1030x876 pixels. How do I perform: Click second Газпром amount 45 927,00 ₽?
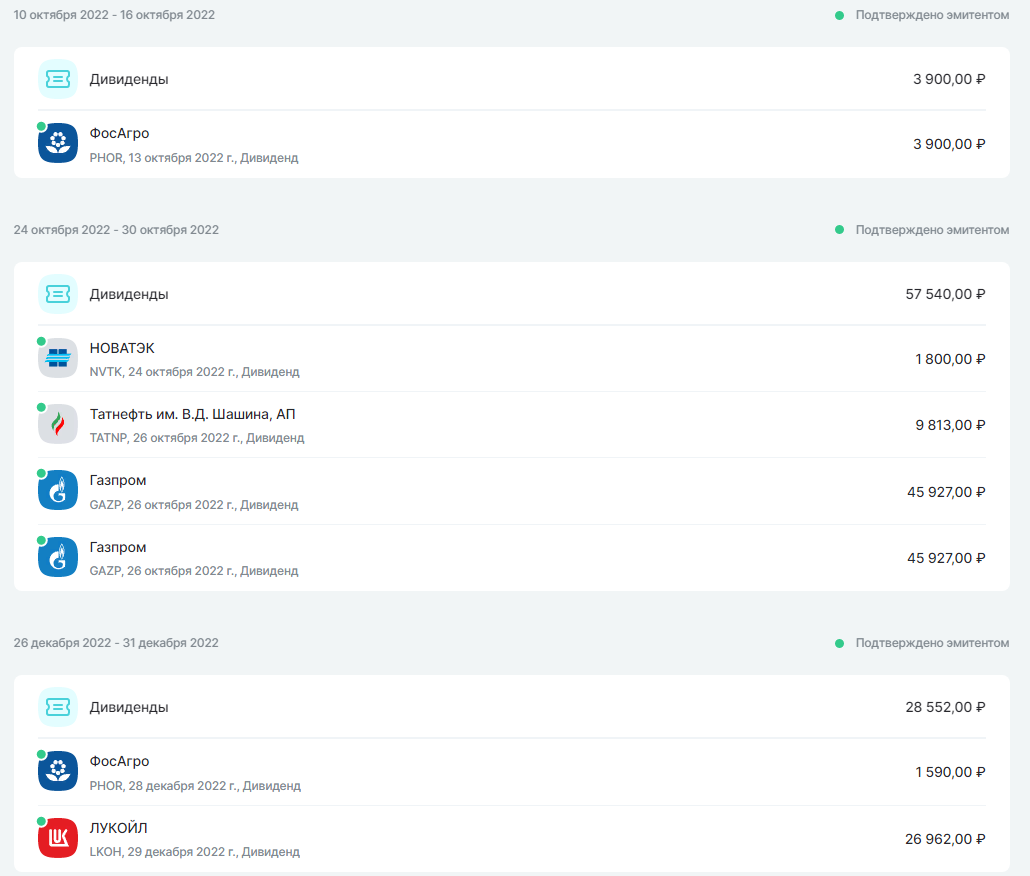coord(946,558)
